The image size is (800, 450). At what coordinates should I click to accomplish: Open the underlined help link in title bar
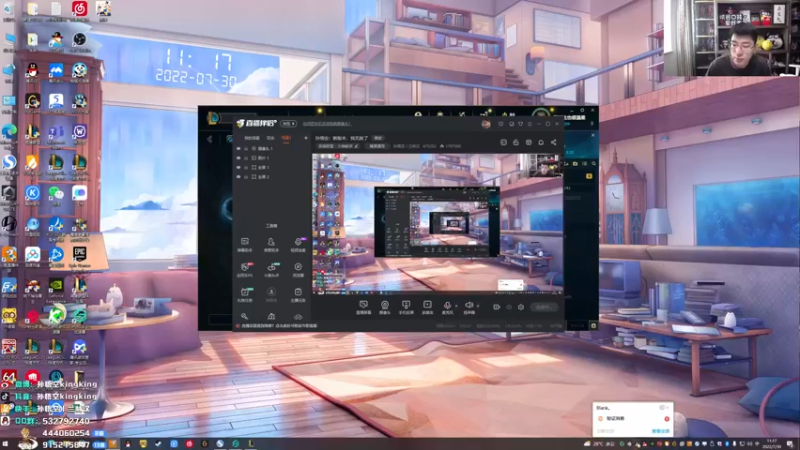(x=327, y=124)
